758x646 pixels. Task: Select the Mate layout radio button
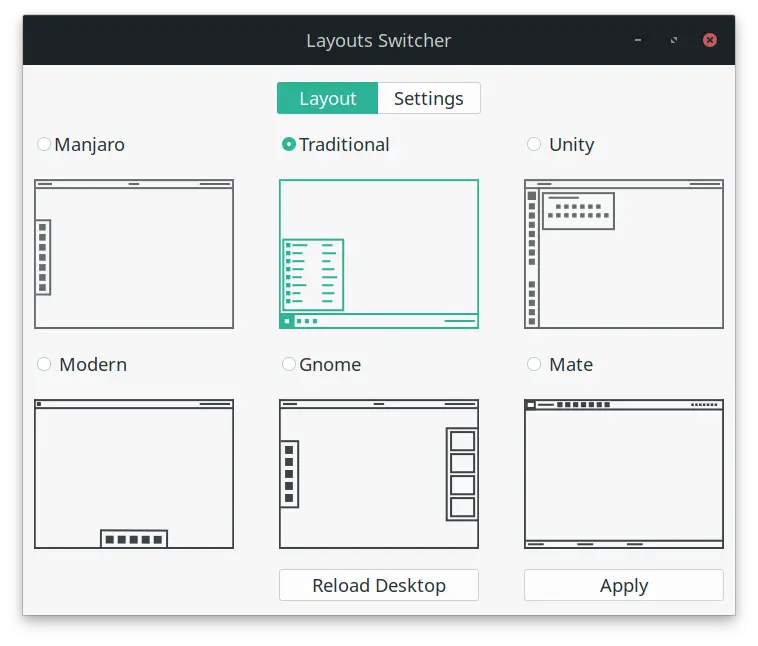534,364
